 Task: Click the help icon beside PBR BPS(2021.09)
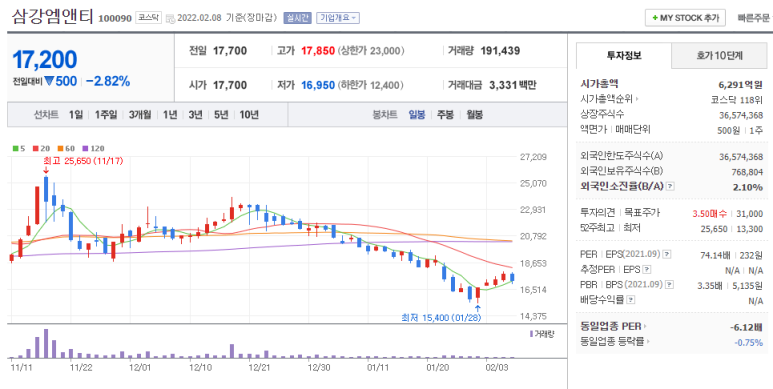669,284
